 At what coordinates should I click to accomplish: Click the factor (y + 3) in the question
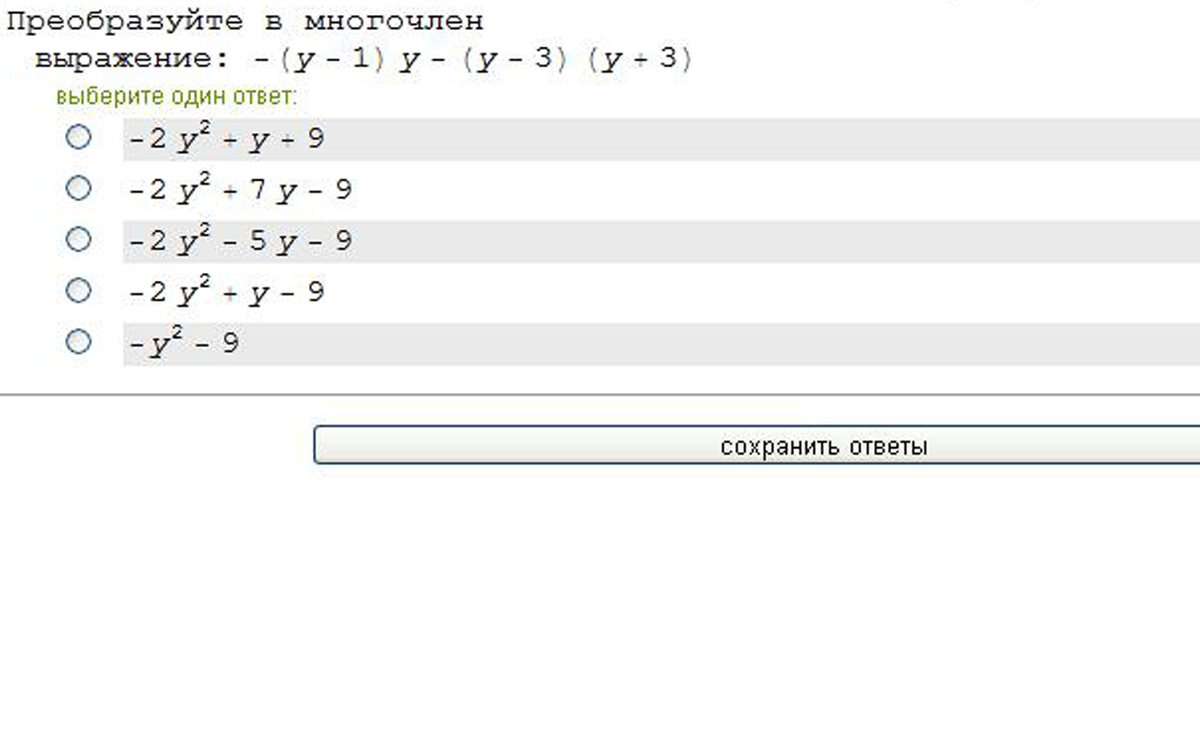coord(640,60)
